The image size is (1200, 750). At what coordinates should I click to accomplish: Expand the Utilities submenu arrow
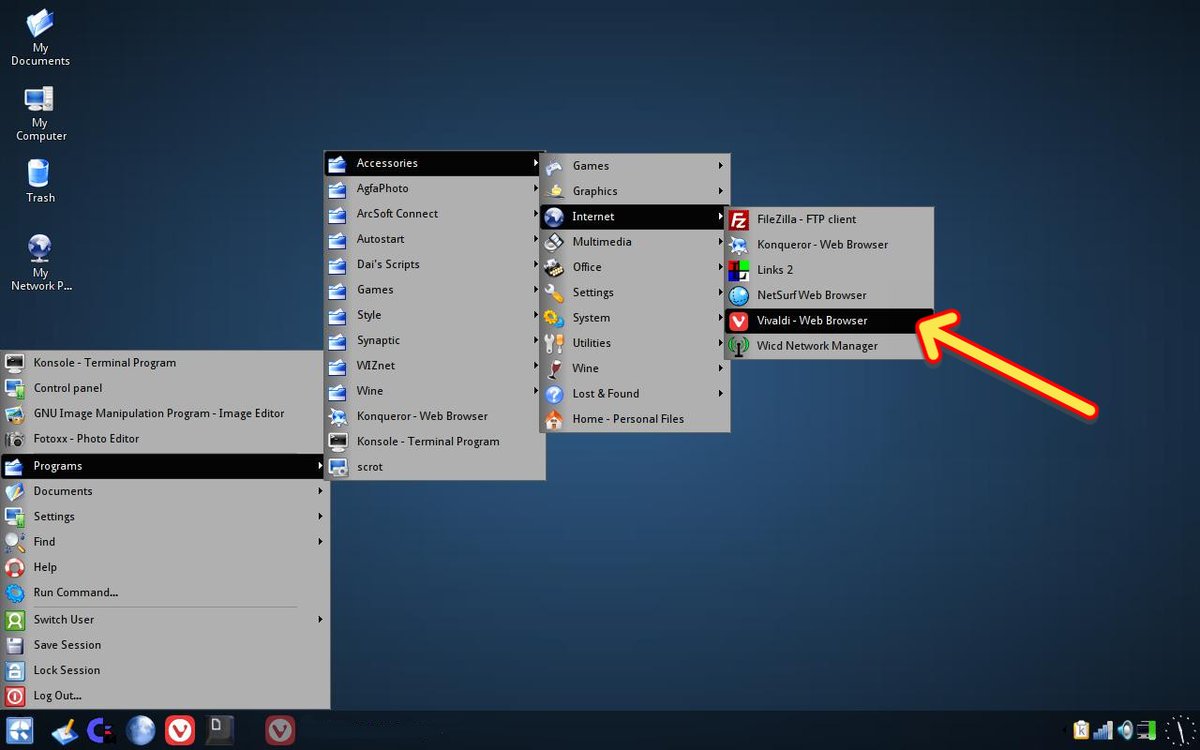(x=721, y=343)
